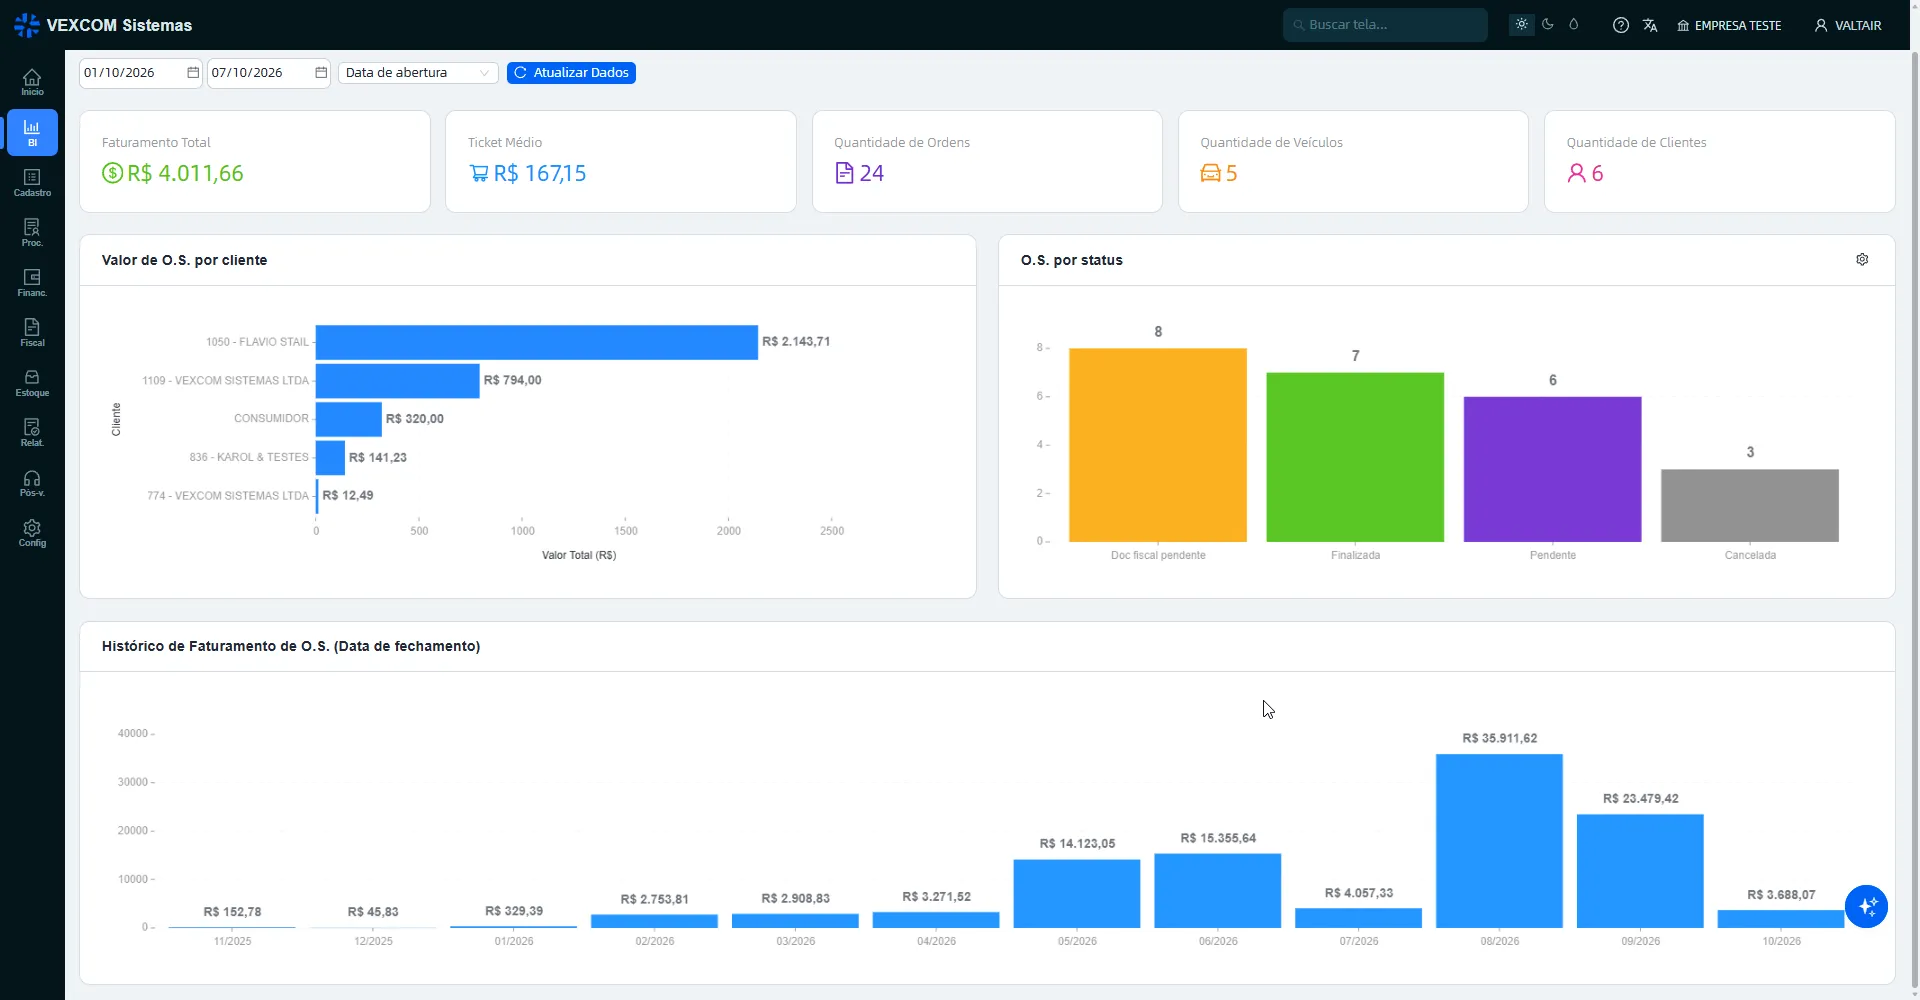Open the Financ. sidebar module
The image size is (1920, 1000).
(x=32, y=282)
